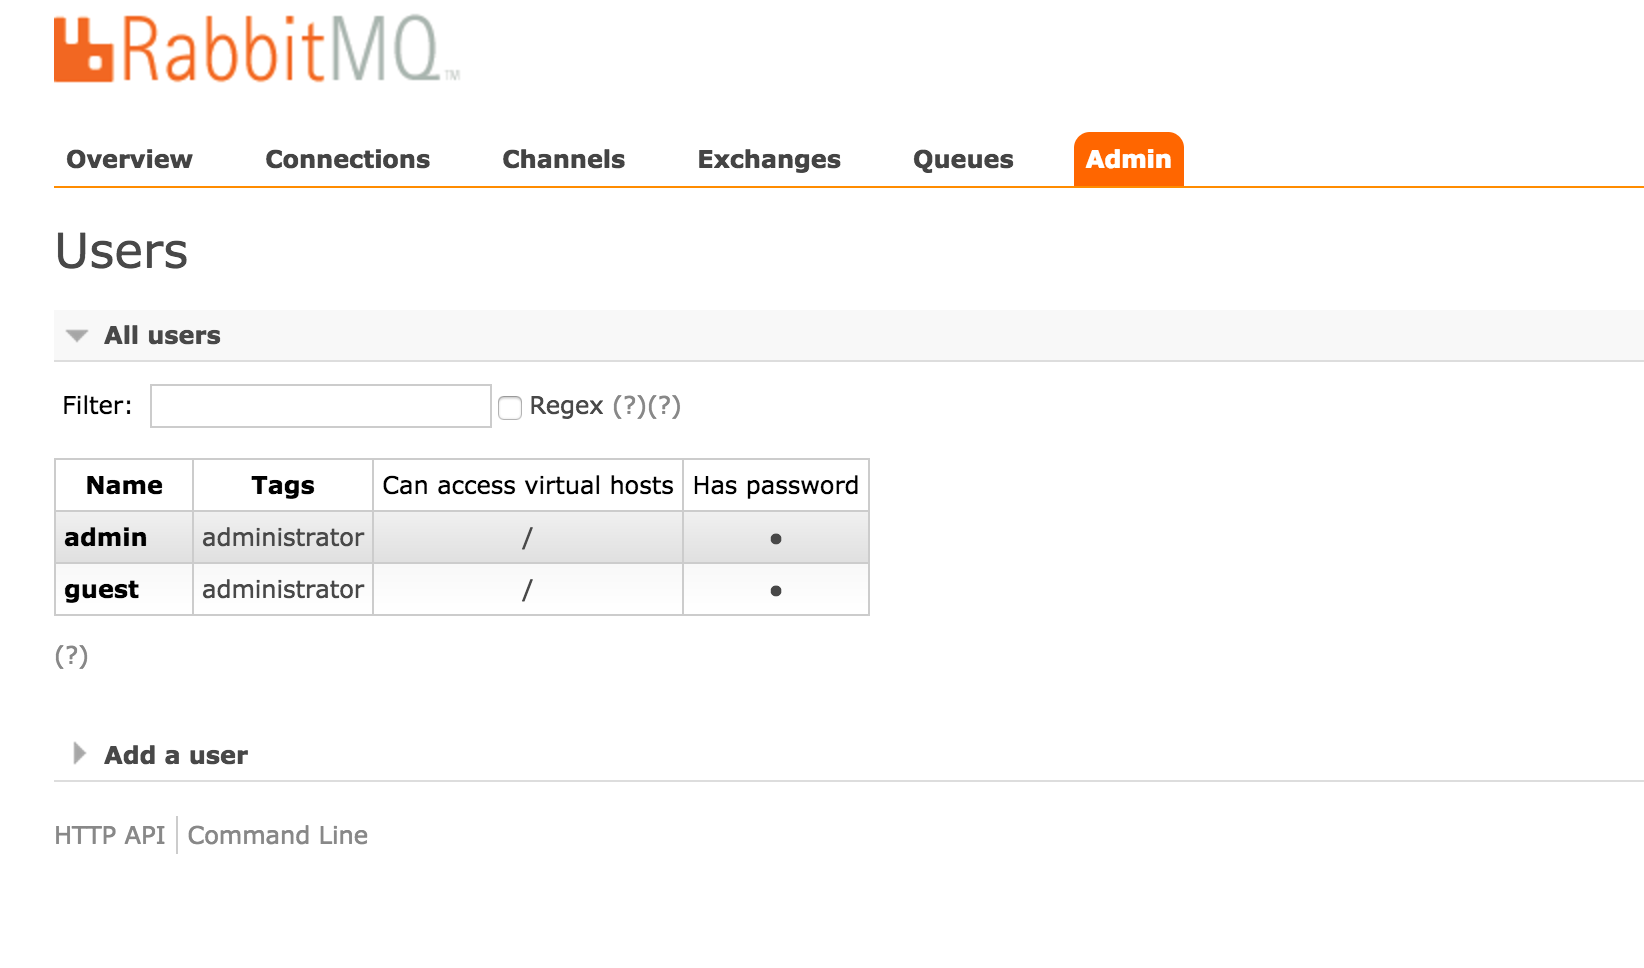The width and height of the screenshot is (1644, 968).
Task: Open the guest user details
Action: pyautogui.click(x=101, y=589)
